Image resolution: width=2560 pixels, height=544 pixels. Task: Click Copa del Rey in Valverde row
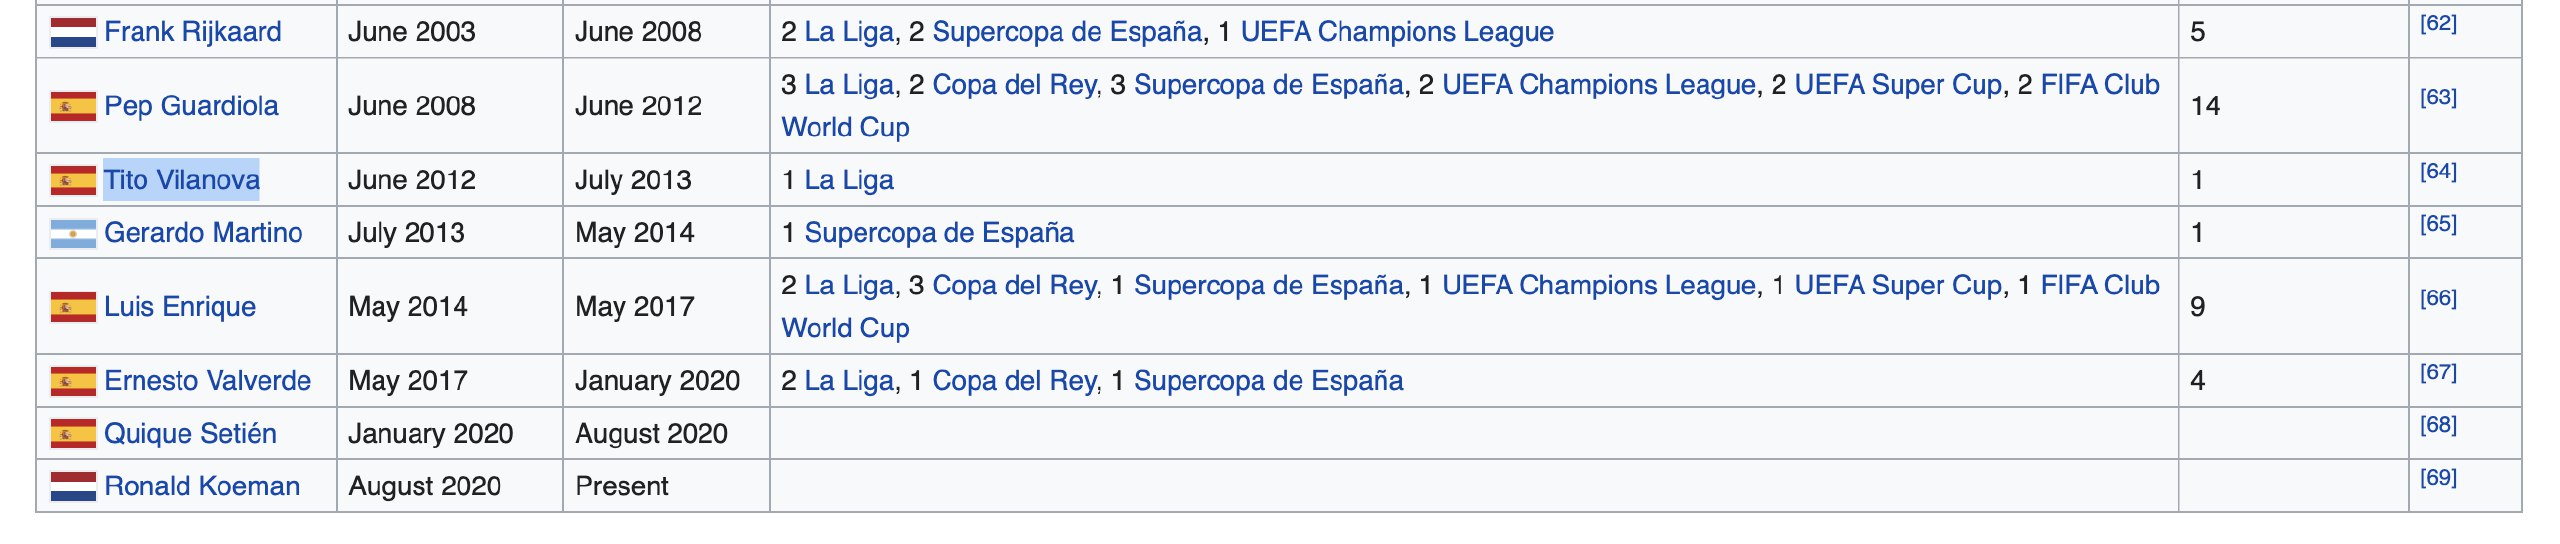pos(1015,381)
